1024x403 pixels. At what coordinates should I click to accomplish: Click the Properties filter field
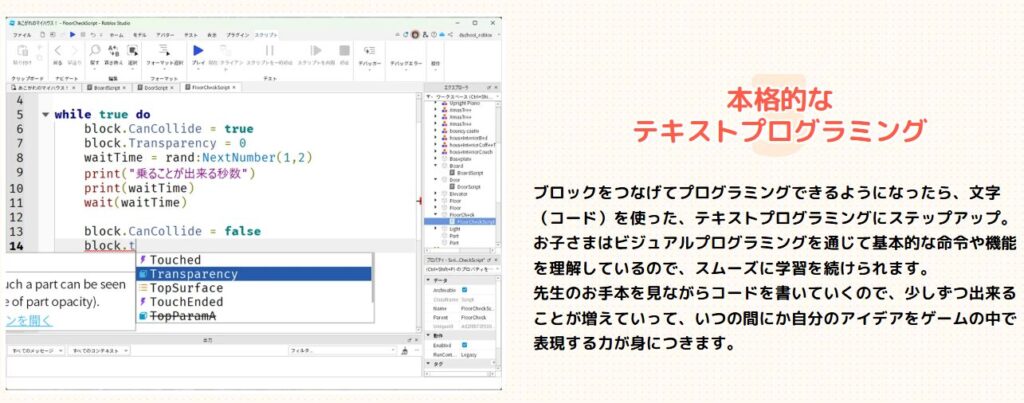coord(462,269)
